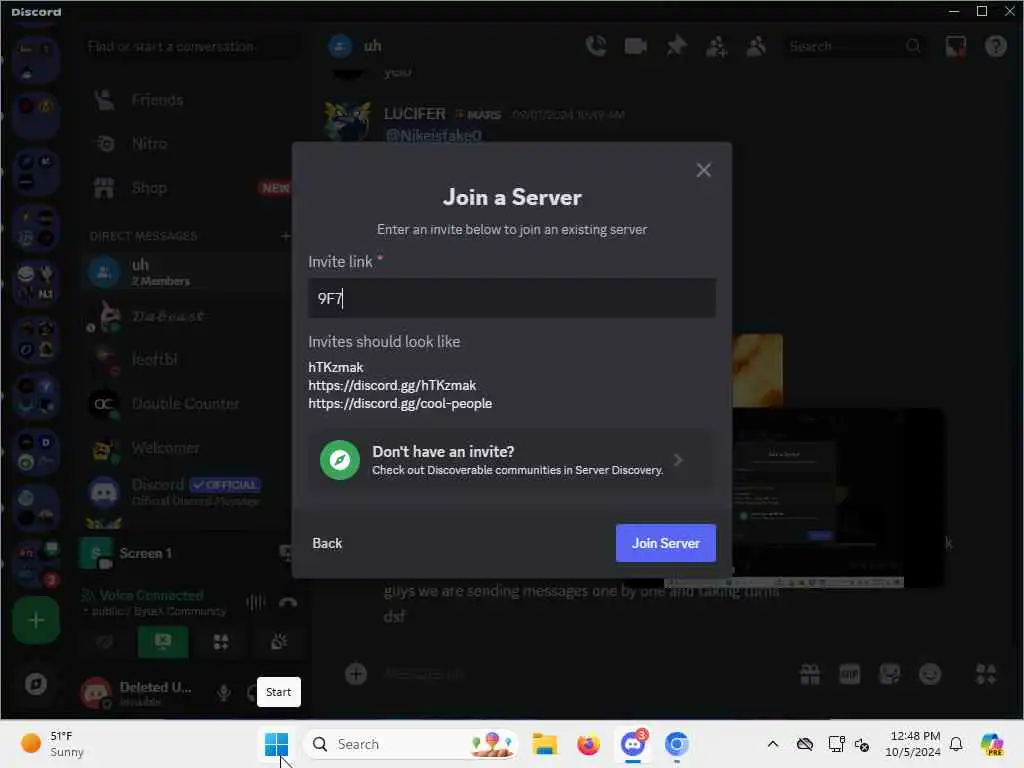Add friends to the DM

(x=716, y=46)
